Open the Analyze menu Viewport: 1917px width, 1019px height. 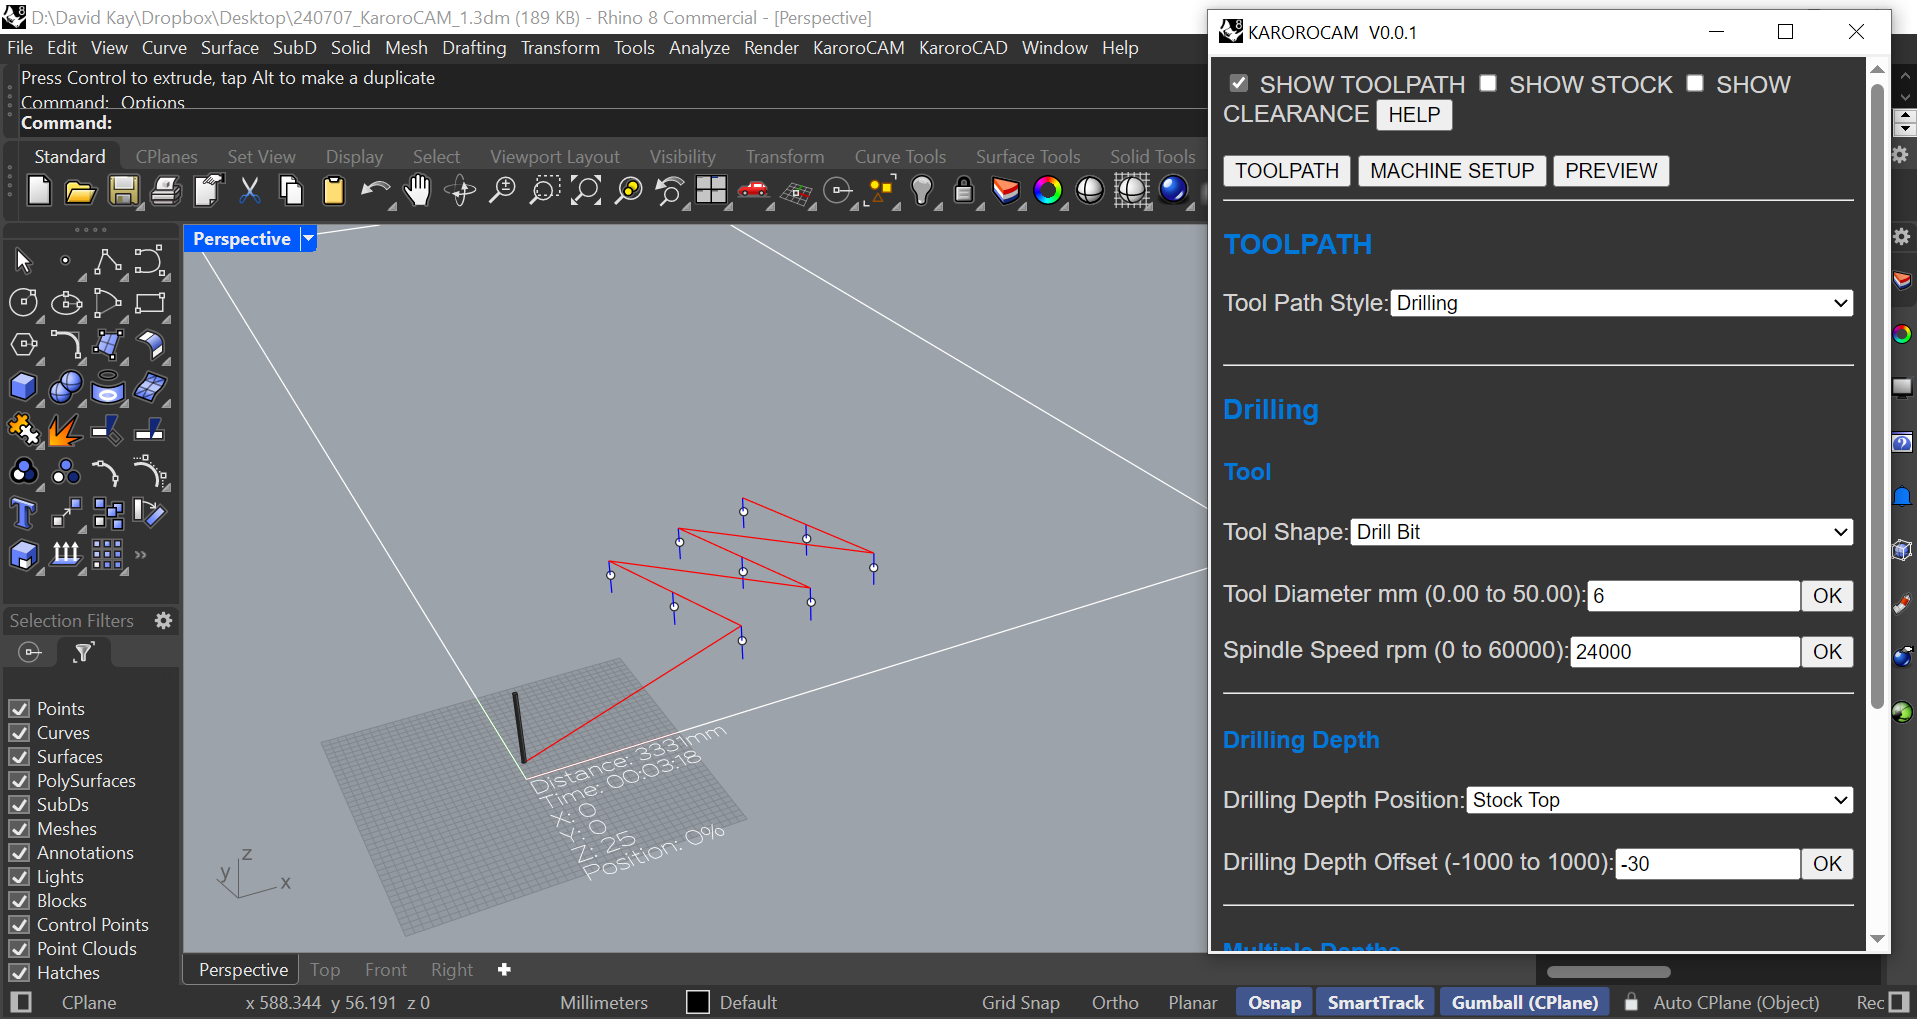point(699,47)
